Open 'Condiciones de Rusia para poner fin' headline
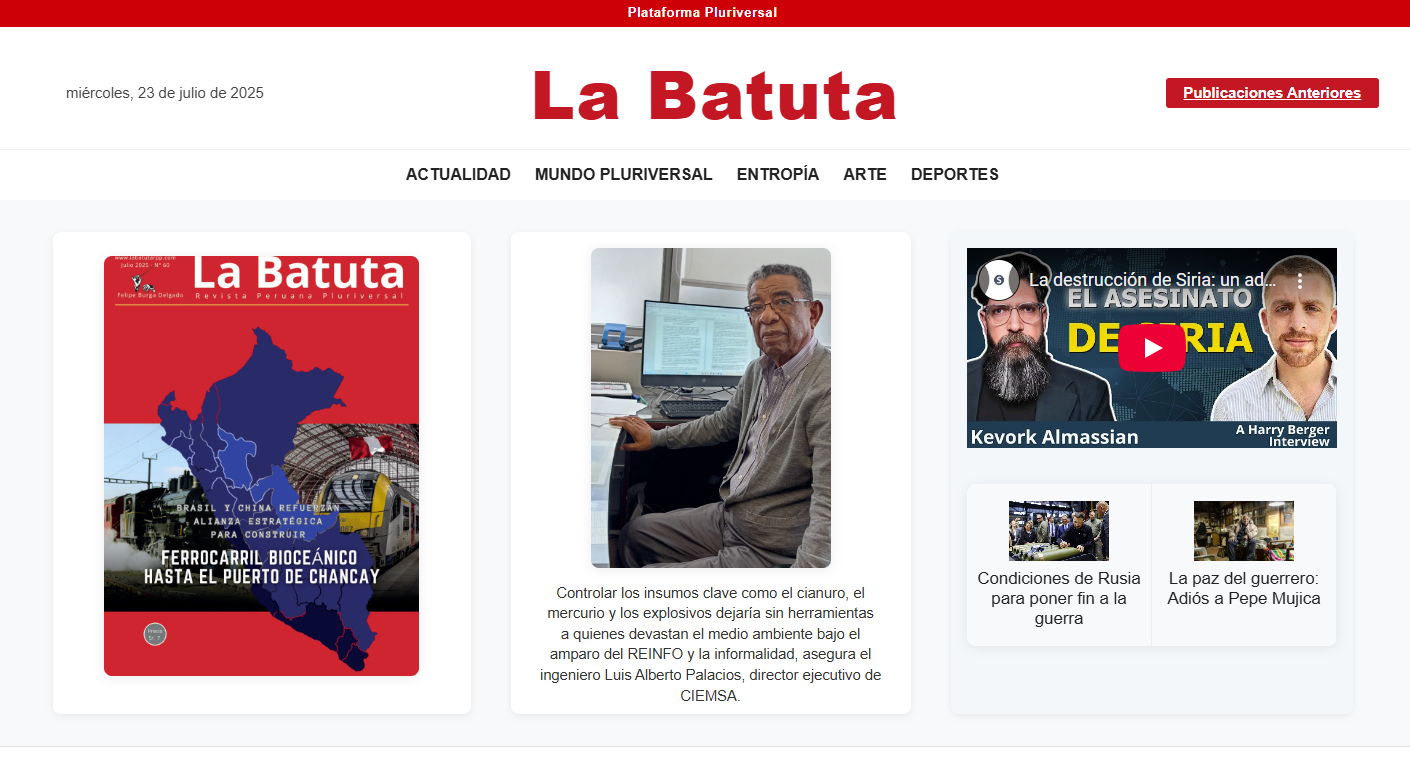 1059,598
